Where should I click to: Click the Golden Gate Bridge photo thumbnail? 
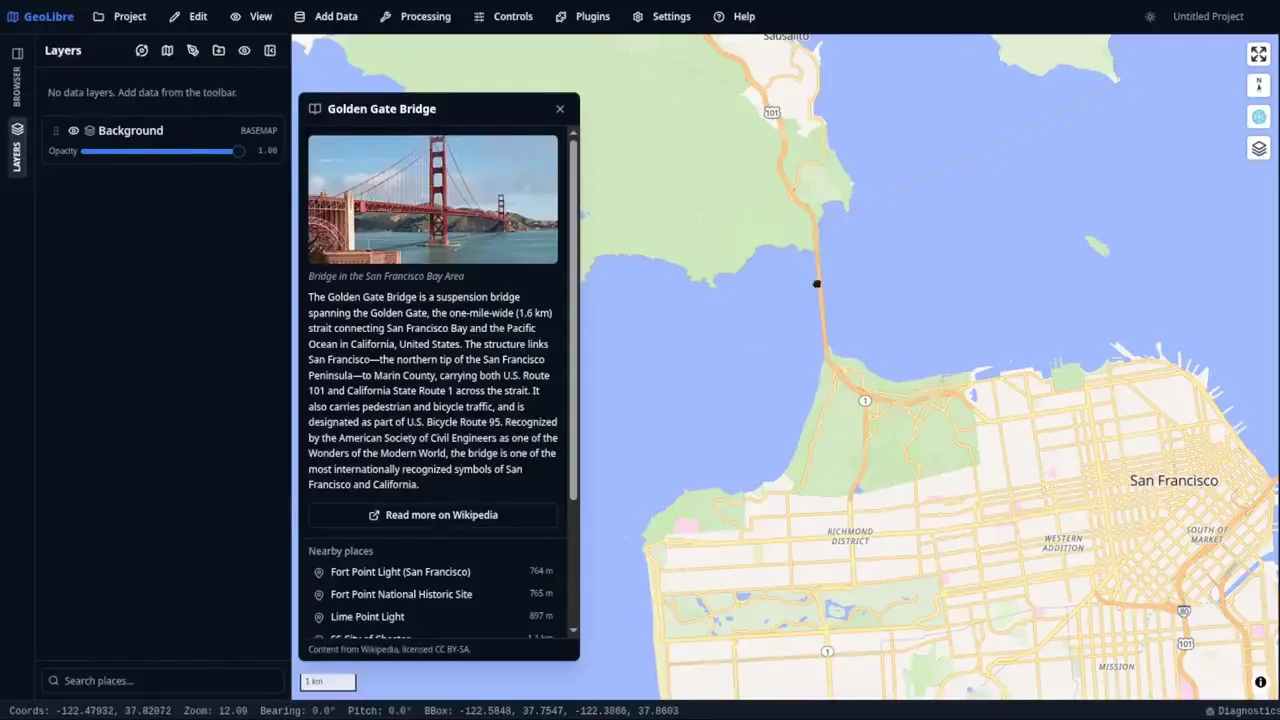(433, 199)
